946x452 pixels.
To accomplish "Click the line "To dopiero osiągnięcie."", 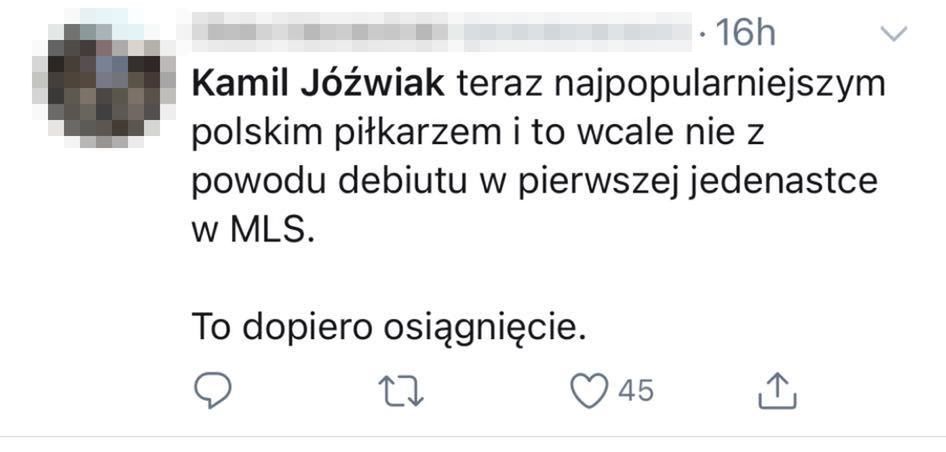I will coord(388,327).
